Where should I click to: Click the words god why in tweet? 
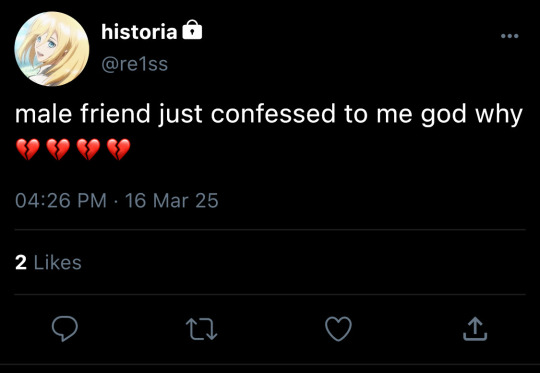[x=472, y=115]
